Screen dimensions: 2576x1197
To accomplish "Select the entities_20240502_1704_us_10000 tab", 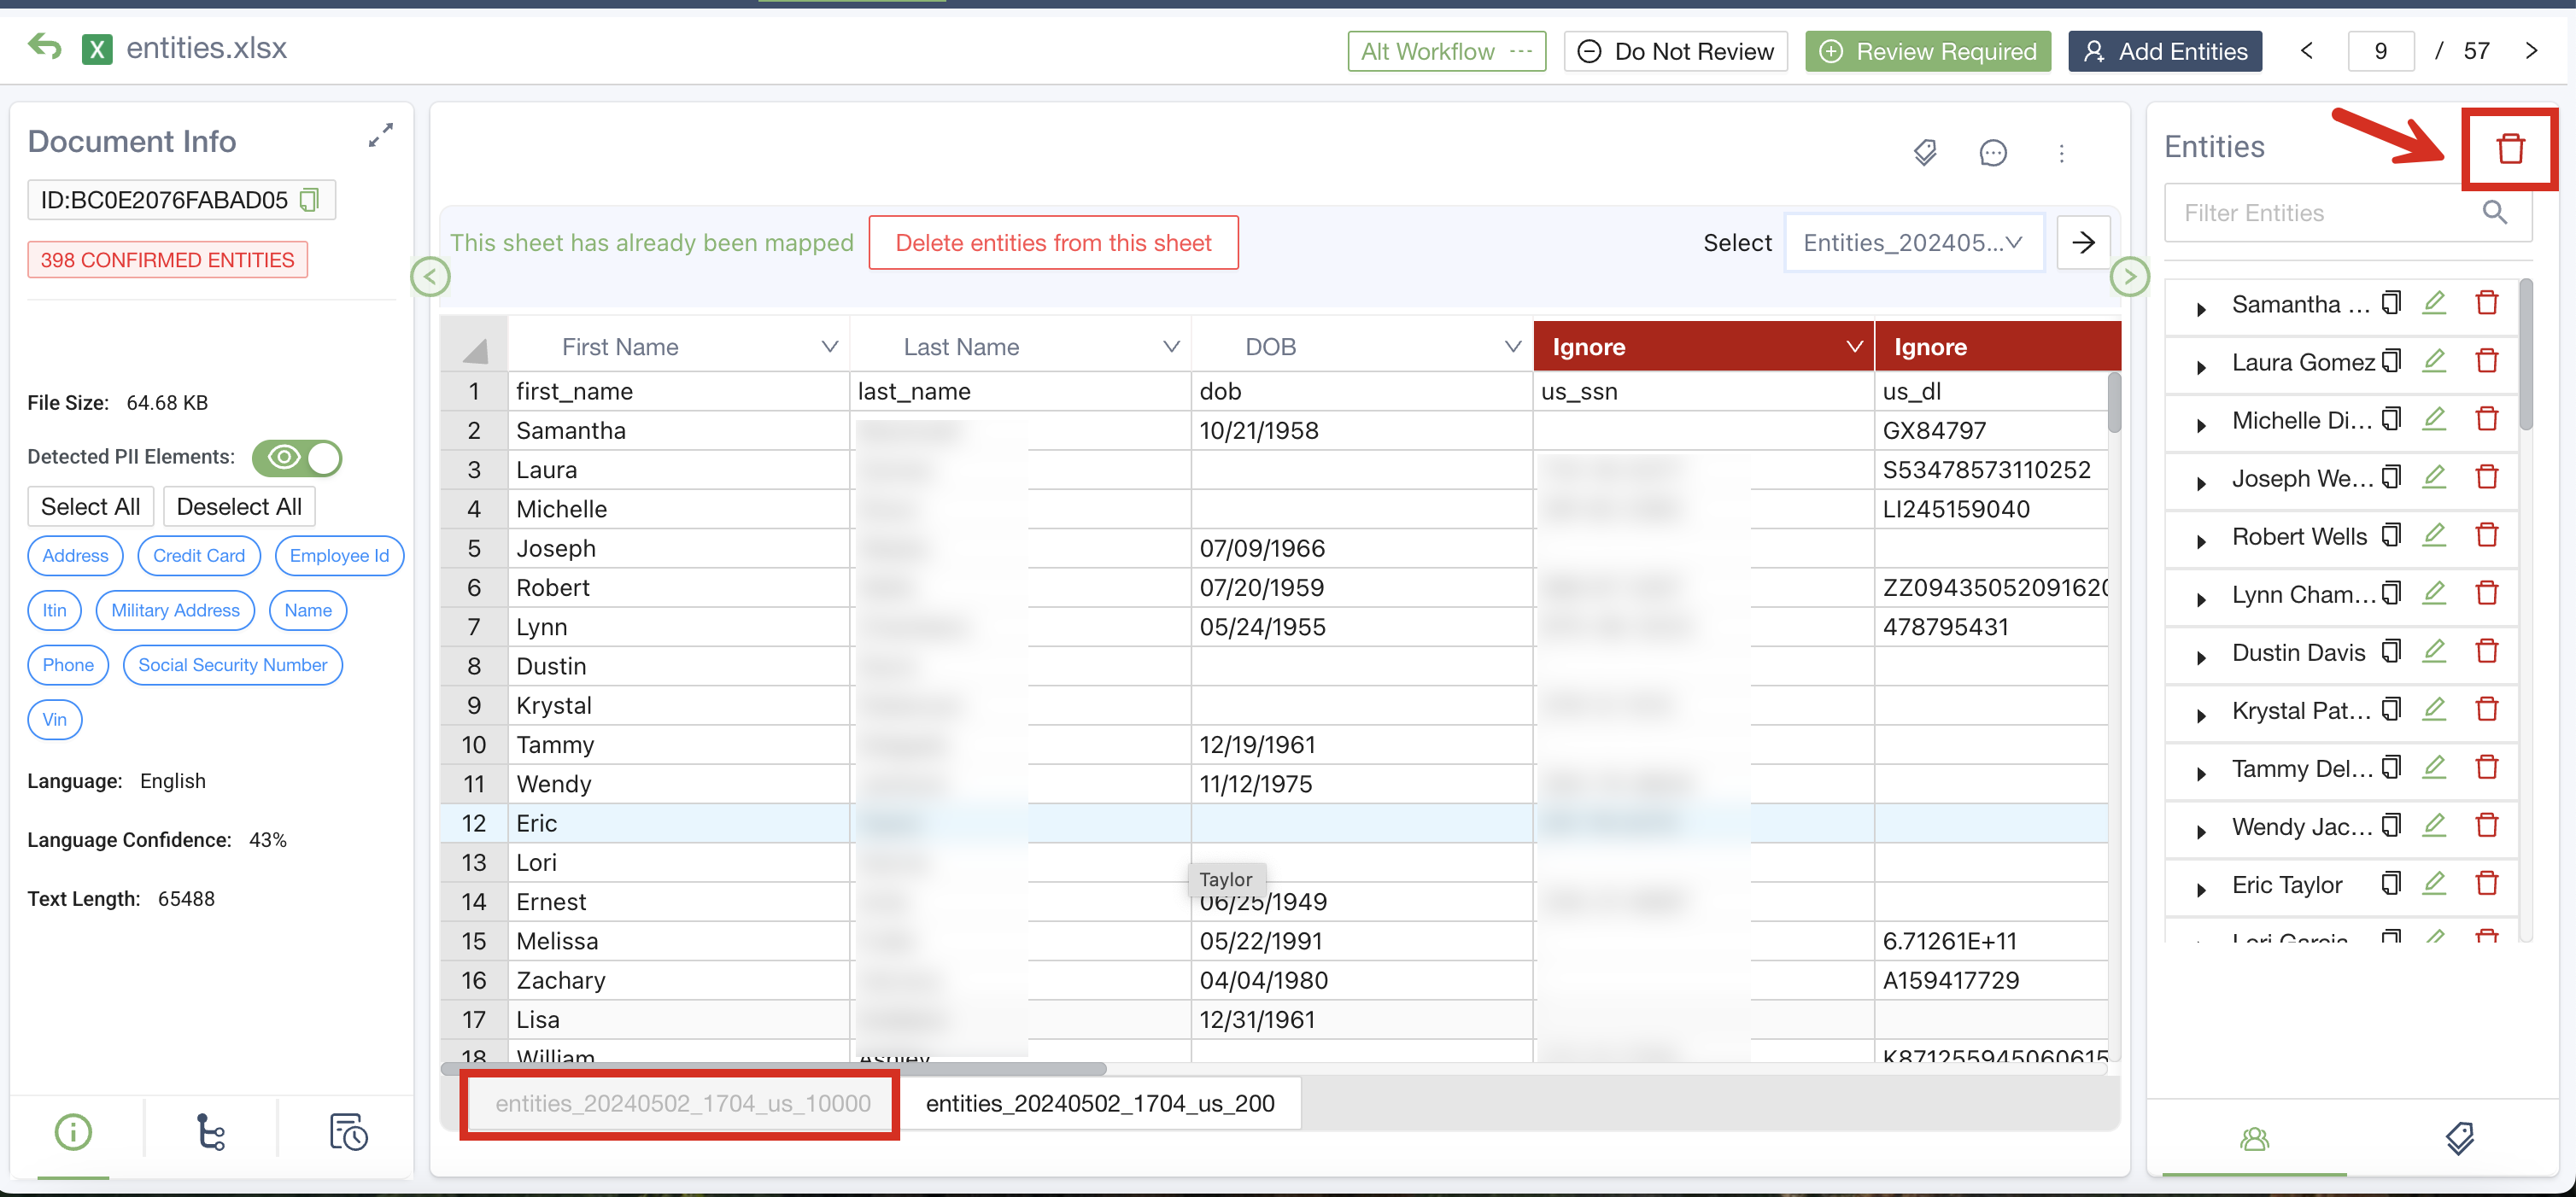I will [x=683, y=1101].
